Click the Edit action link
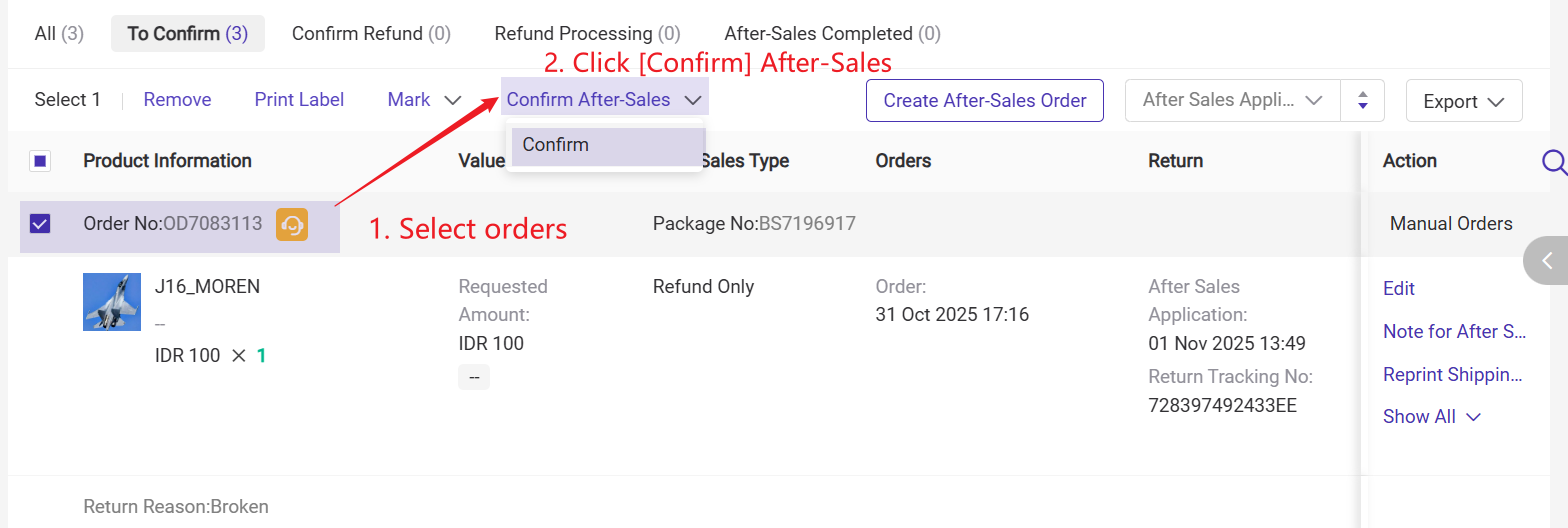 pos(1398,289)
